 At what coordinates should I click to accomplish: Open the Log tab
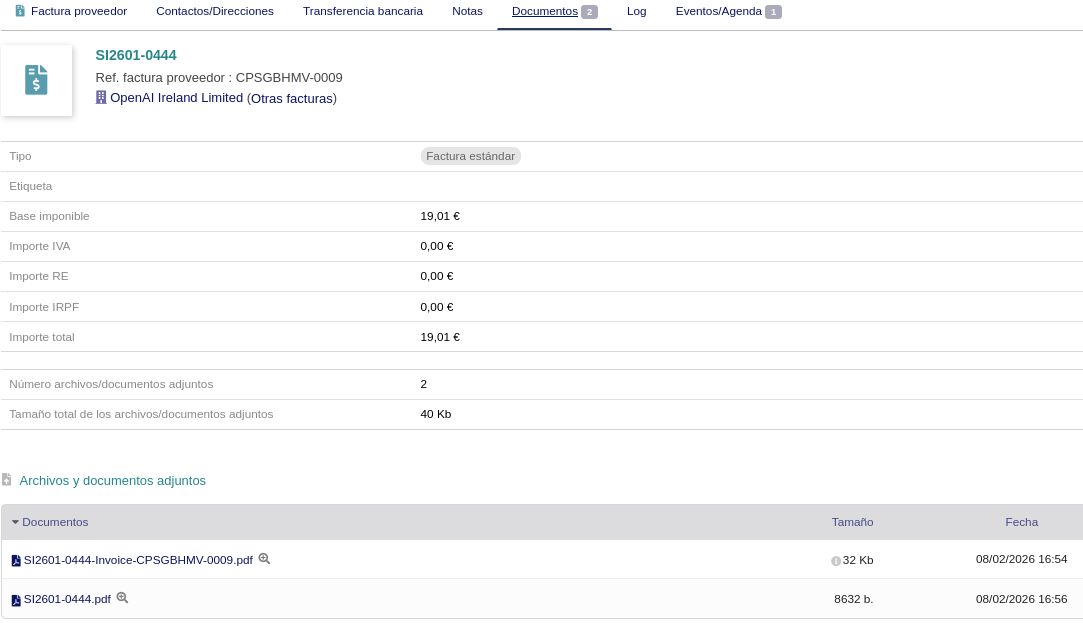636,11
